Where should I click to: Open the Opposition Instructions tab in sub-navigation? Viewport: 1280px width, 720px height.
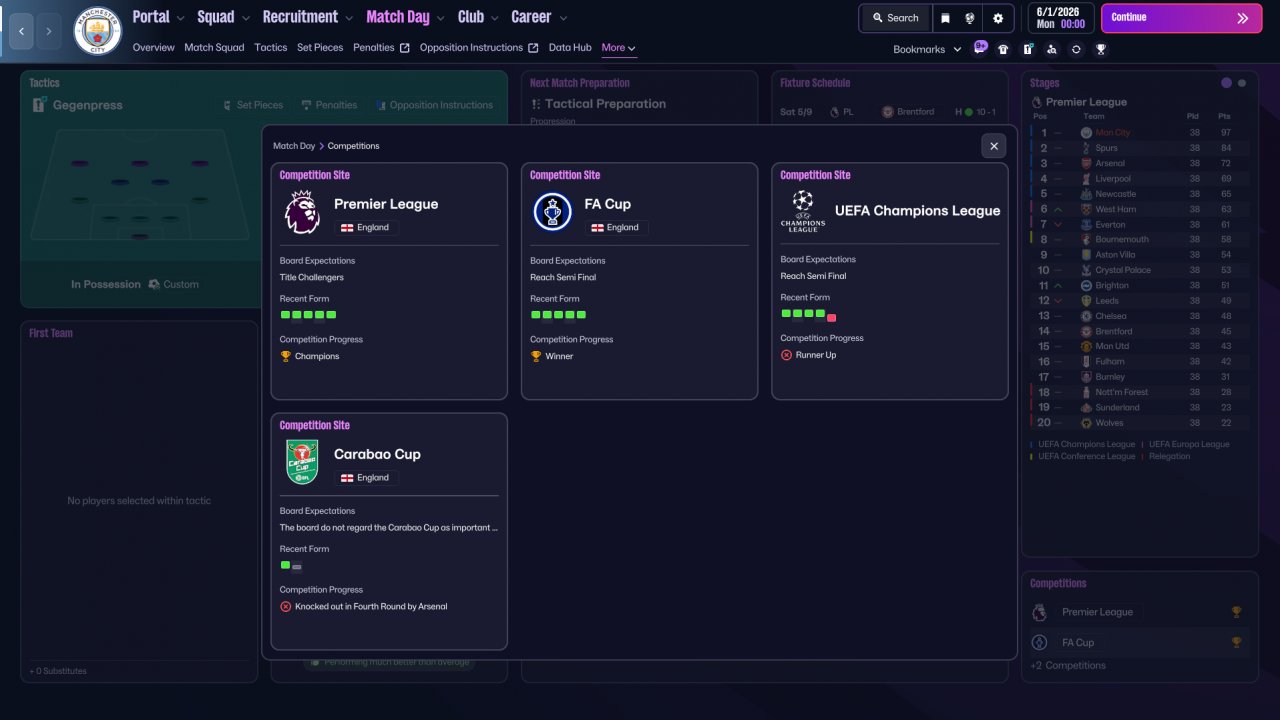(471, 48)
